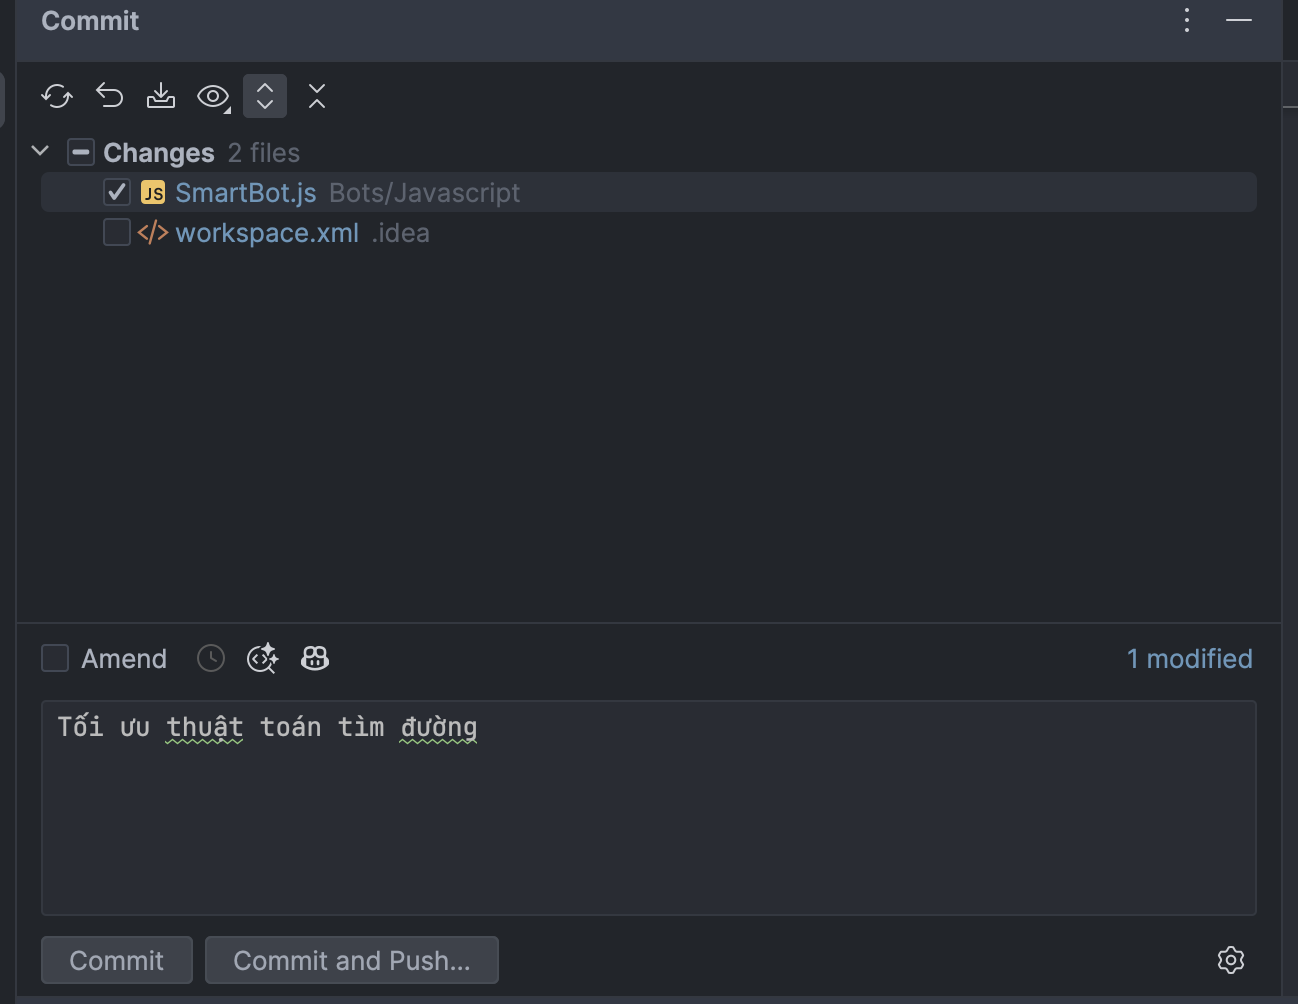
Task: Open commit options gear icon
Action: 1231,960
